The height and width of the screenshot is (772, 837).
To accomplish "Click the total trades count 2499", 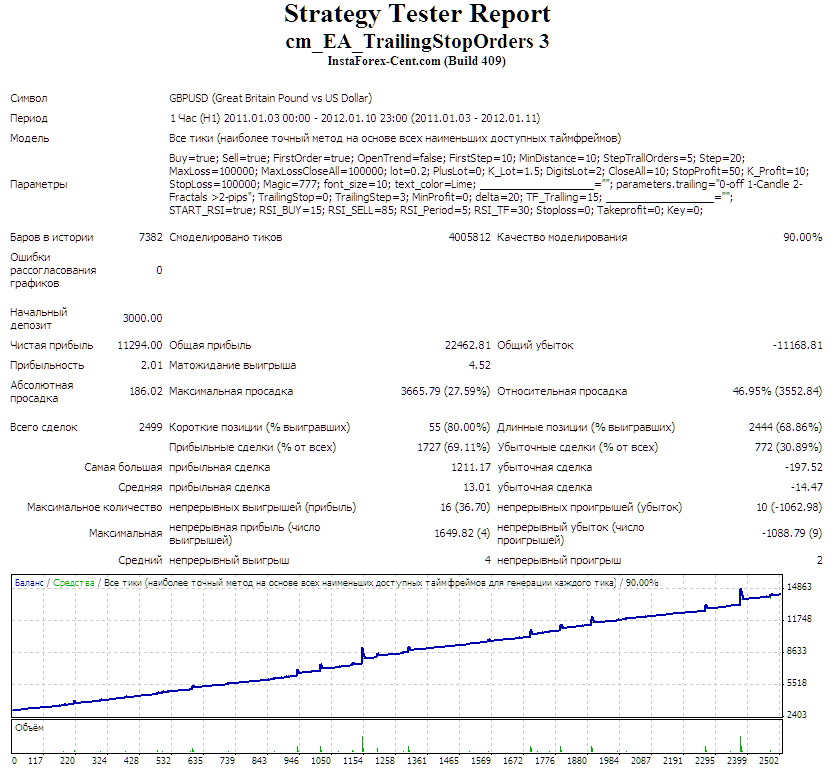I will point(150,427).
